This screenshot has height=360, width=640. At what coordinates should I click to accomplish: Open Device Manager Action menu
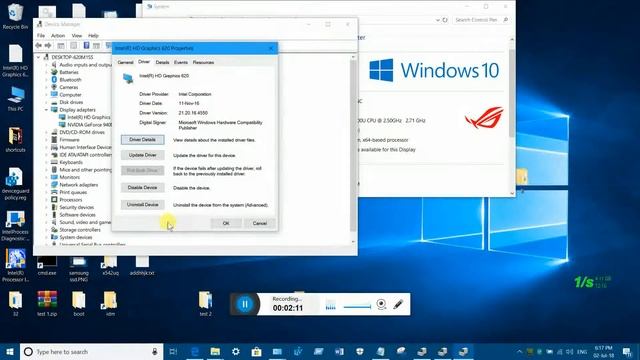point(58,36)
